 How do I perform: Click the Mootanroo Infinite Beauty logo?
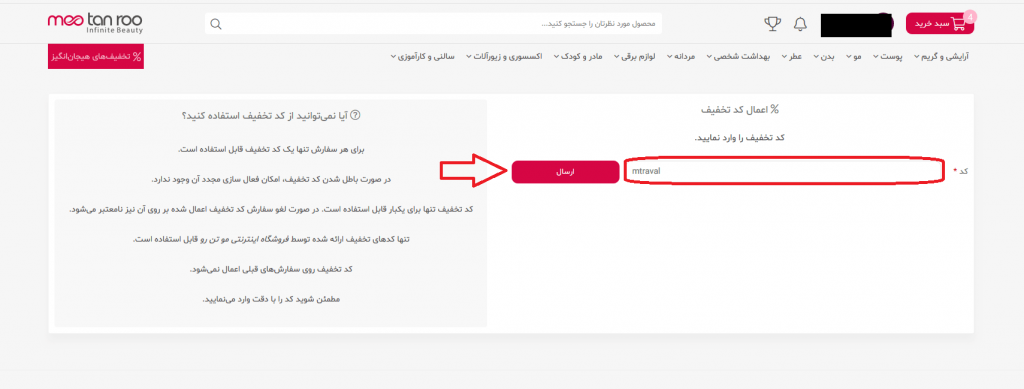(x=95, y=23)
